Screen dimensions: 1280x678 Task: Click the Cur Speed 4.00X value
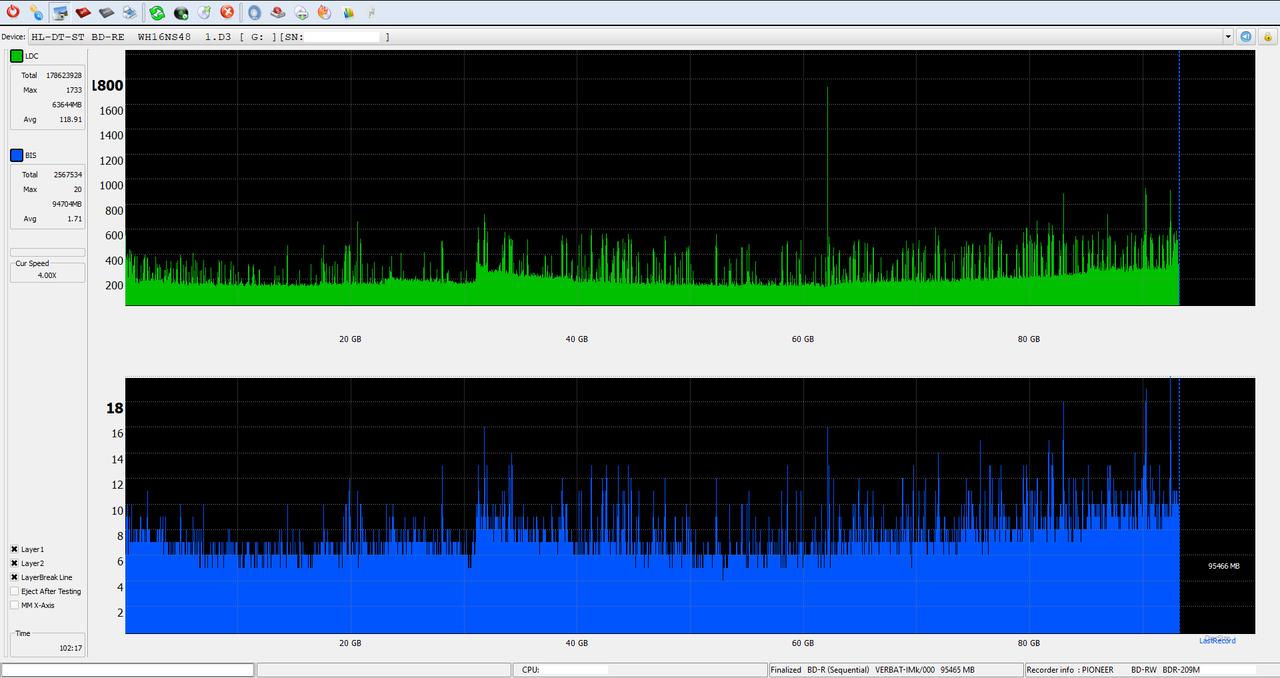tap(47, 274)
